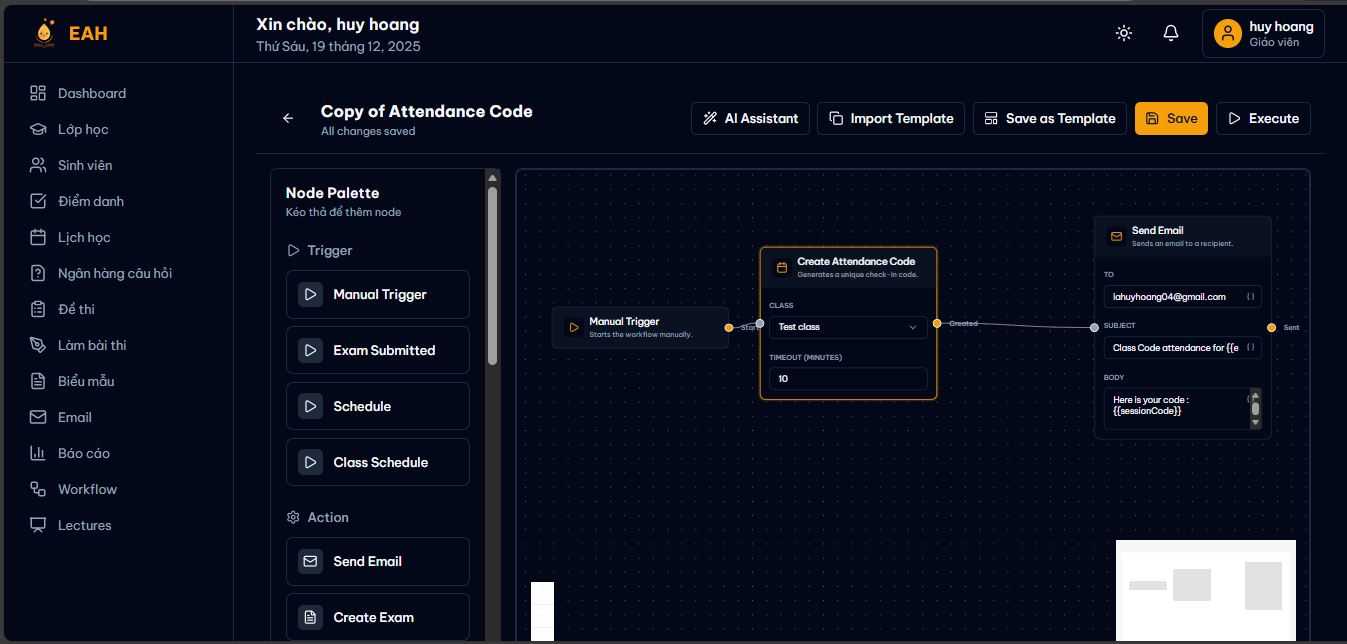1347x644 pixels.
Task: Open notifications via the bell icon
Action: [x=1170, y=32]
